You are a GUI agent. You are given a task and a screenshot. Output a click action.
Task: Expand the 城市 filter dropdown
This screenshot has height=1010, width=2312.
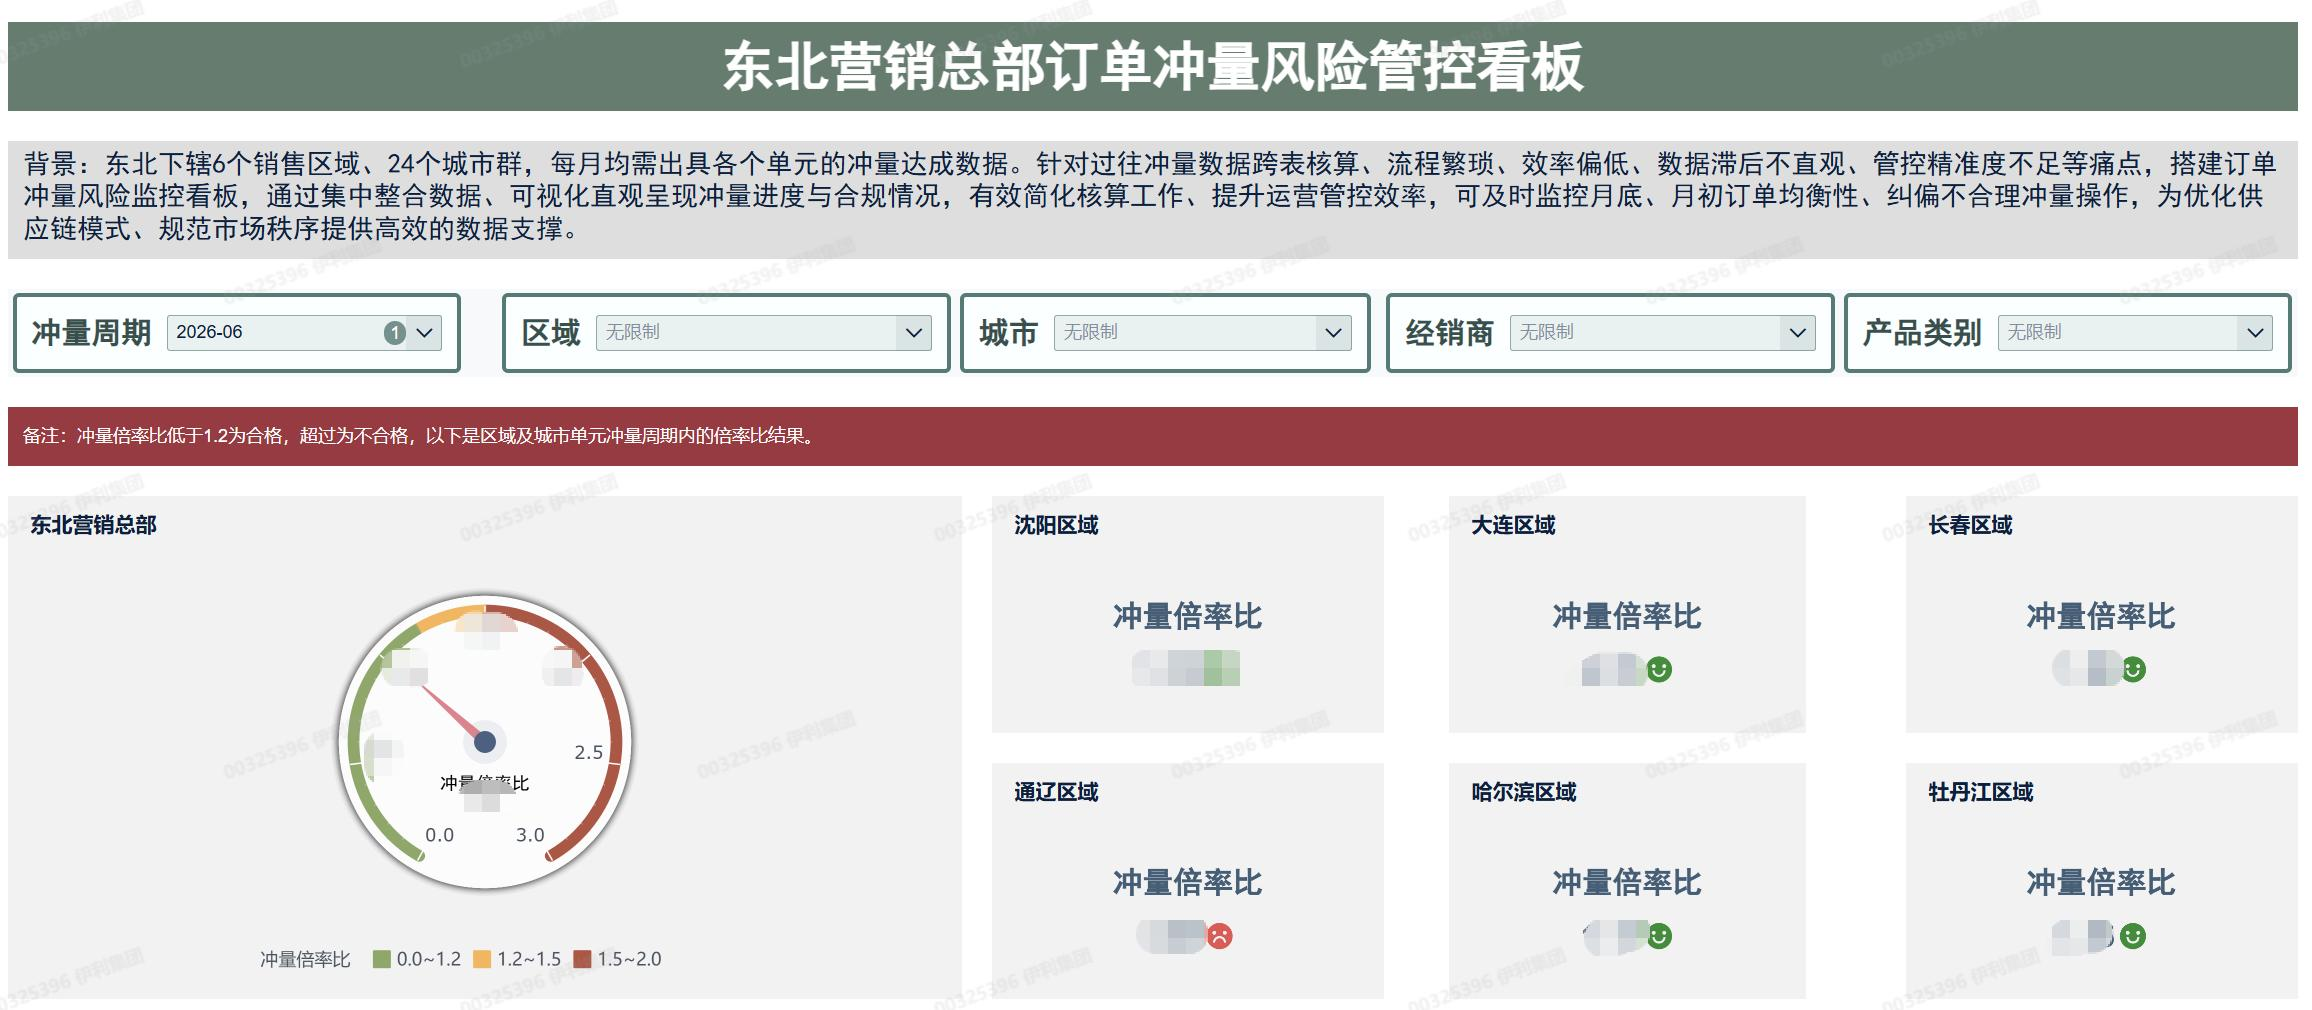(x=1332, y=333)
